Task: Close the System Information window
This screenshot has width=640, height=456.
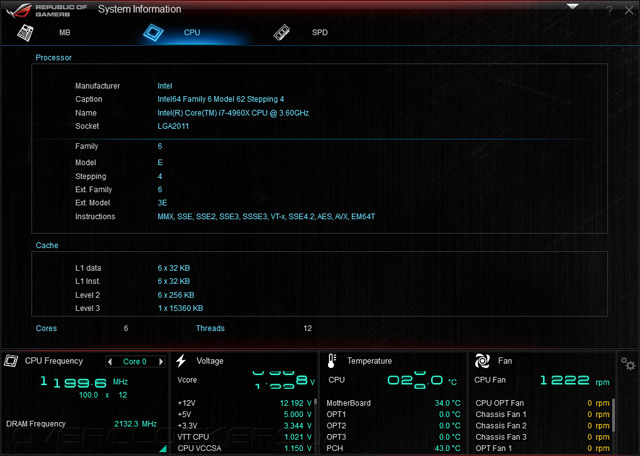Action: [629, 10]
